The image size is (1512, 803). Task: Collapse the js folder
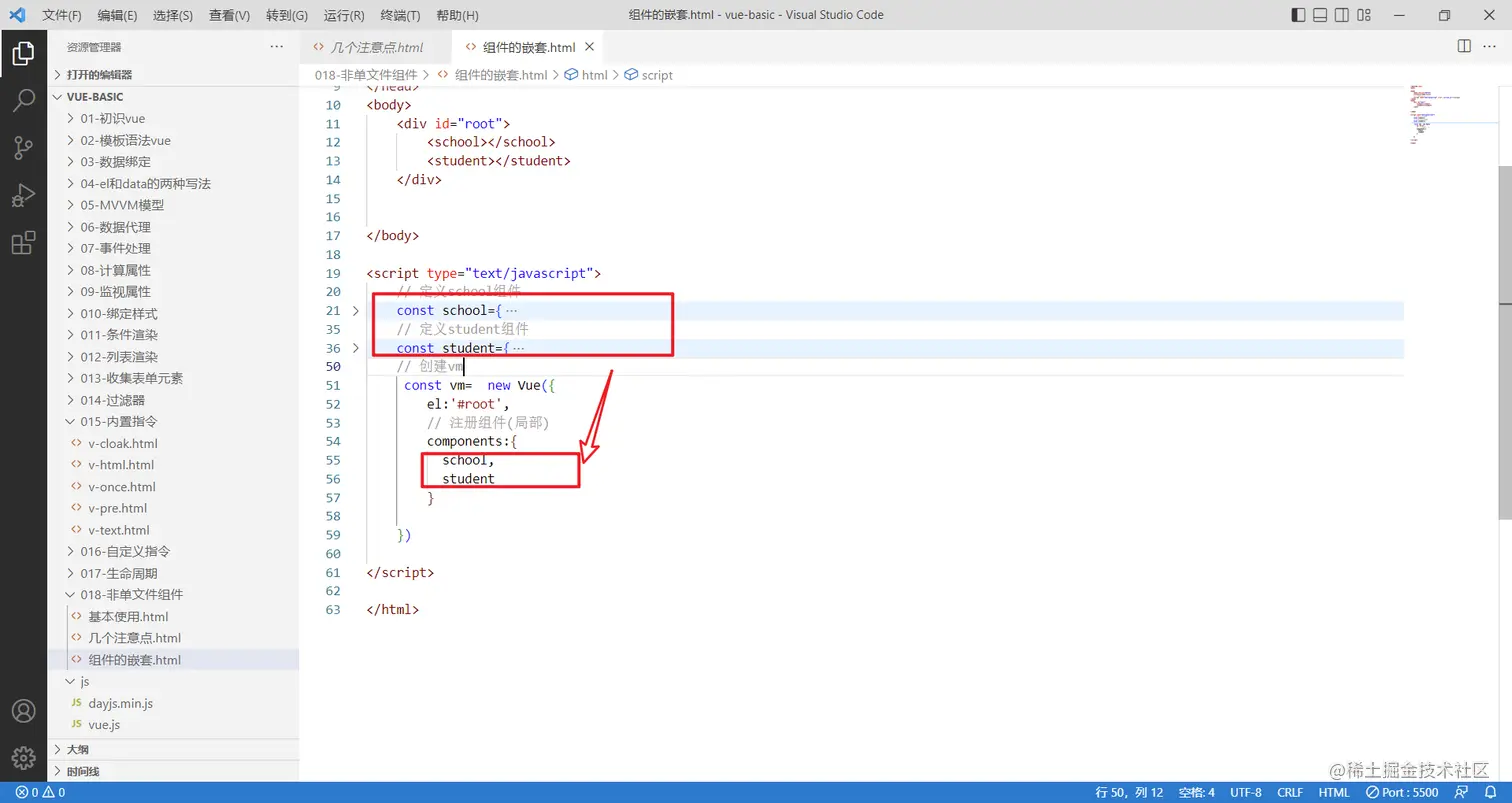click(x=174, y=681)
